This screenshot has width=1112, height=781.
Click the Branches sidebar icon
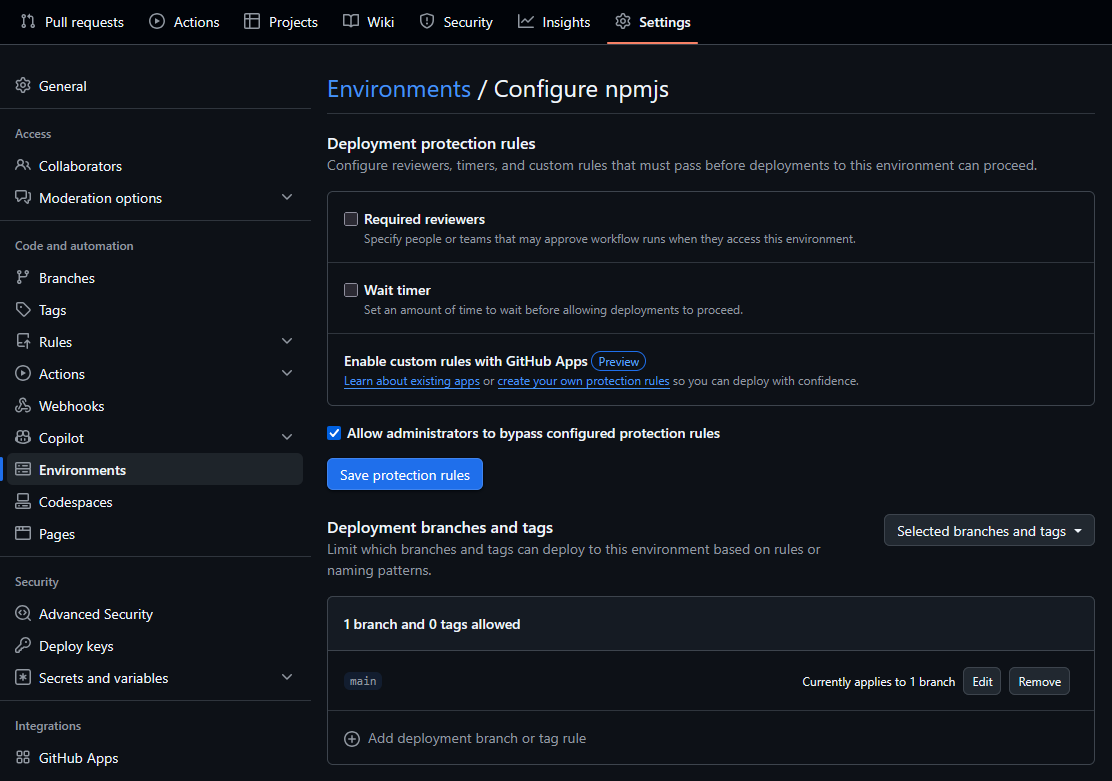22,277
